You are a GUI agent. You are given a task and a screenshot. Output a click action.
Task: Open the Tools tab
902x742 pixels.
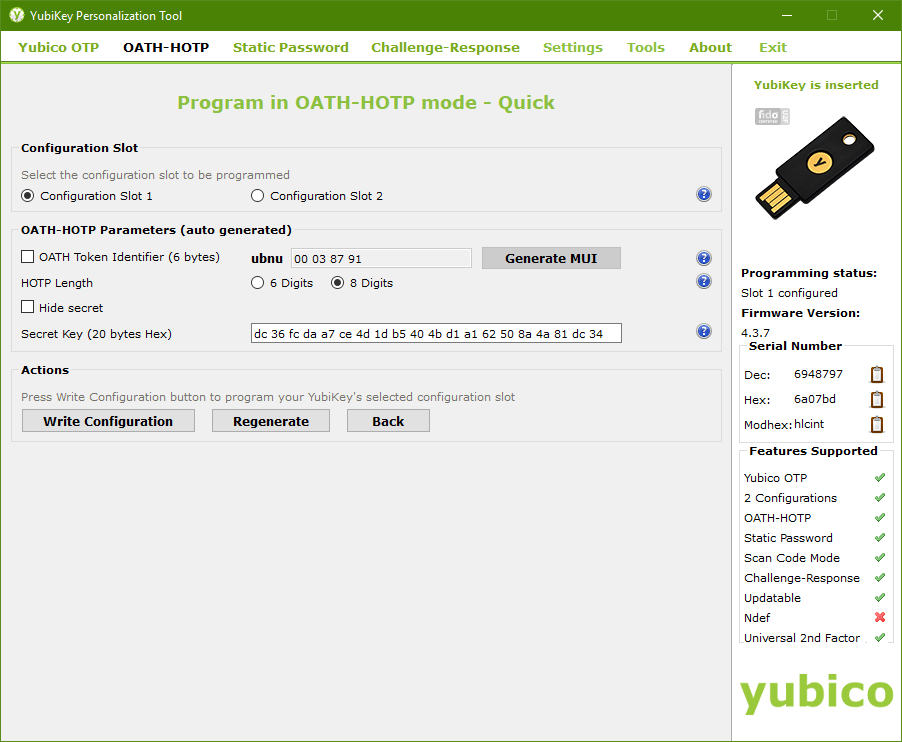[645, 47]
